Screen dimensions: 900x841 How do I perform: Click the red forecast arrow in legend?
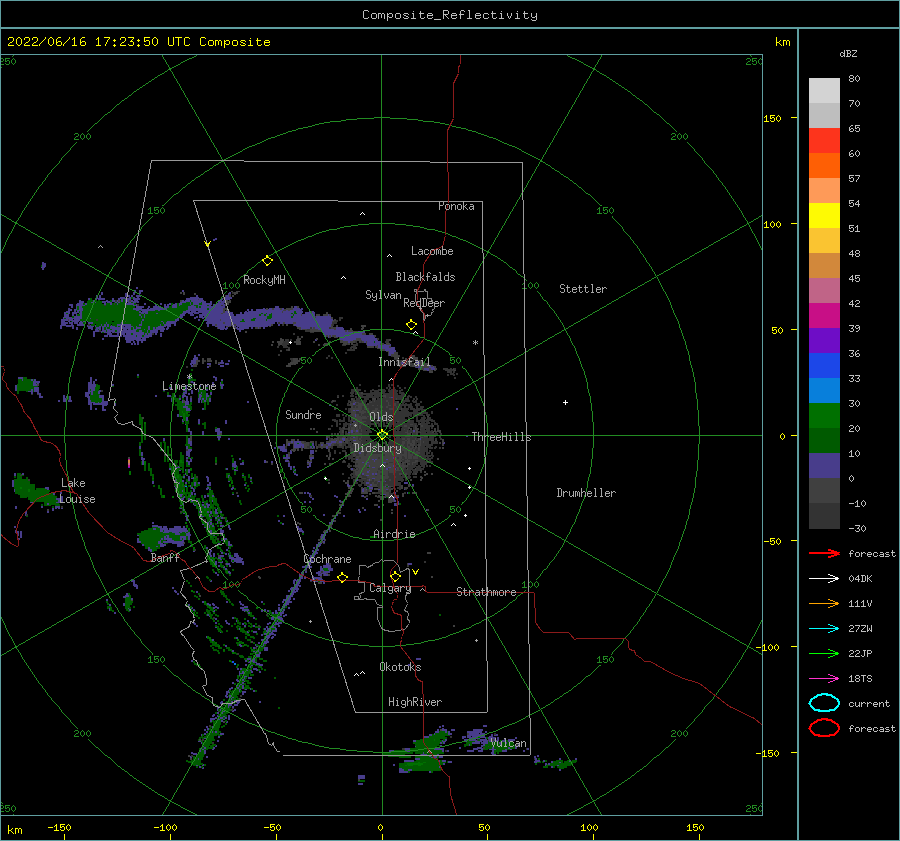pyautogui.click(x=824, y=553)
